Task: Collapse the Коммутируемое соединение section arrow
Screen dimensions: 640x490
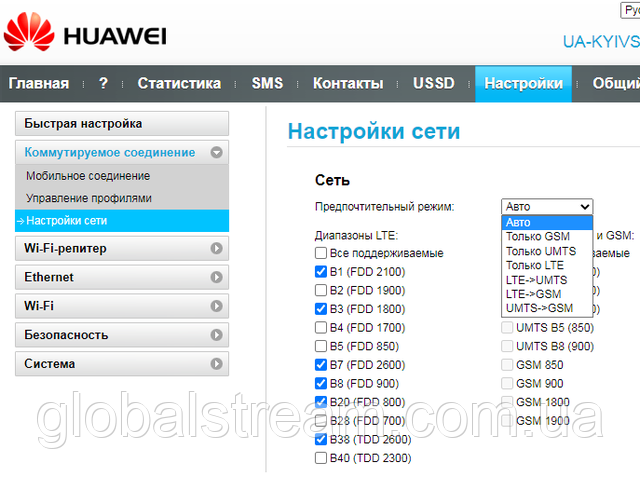Action: [216, 153]
